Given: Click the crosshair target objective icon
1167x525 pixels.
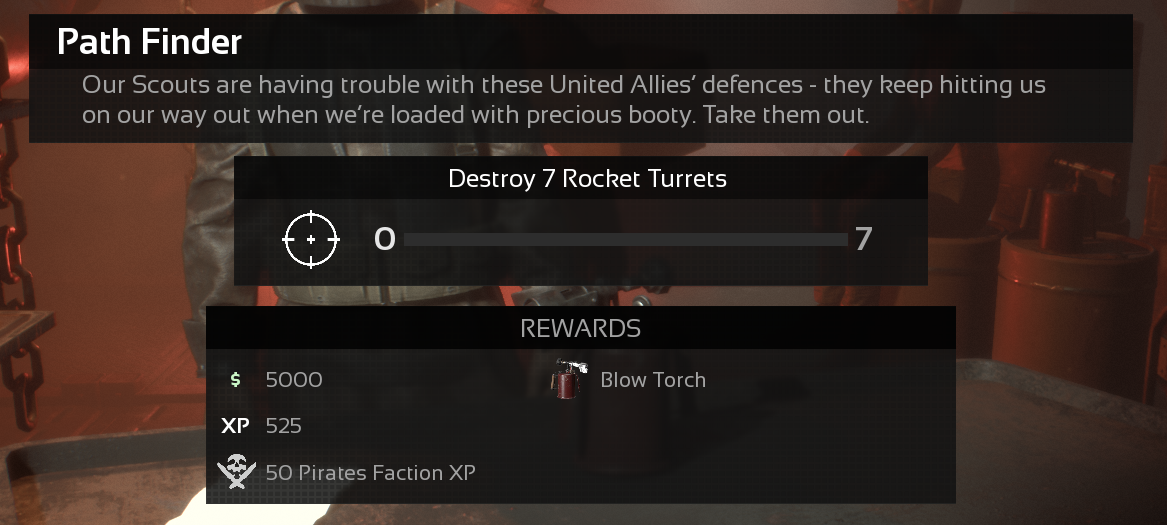Looking at the screenshot, I should point(311,240).
